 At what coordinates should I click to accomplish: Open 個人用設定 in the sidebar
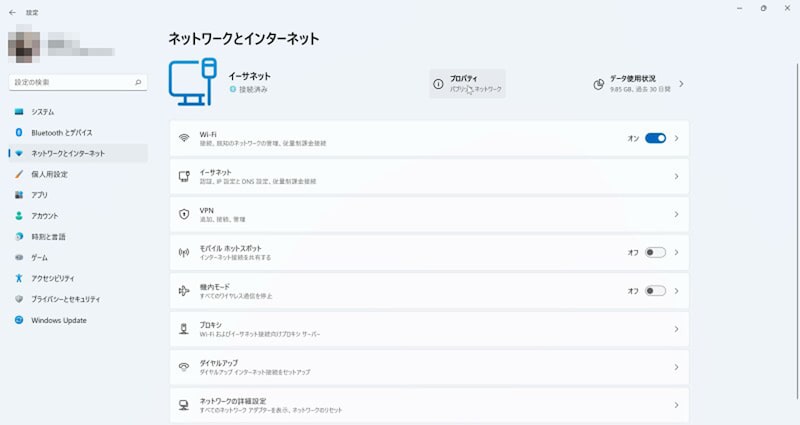click(x=50, y=174)
